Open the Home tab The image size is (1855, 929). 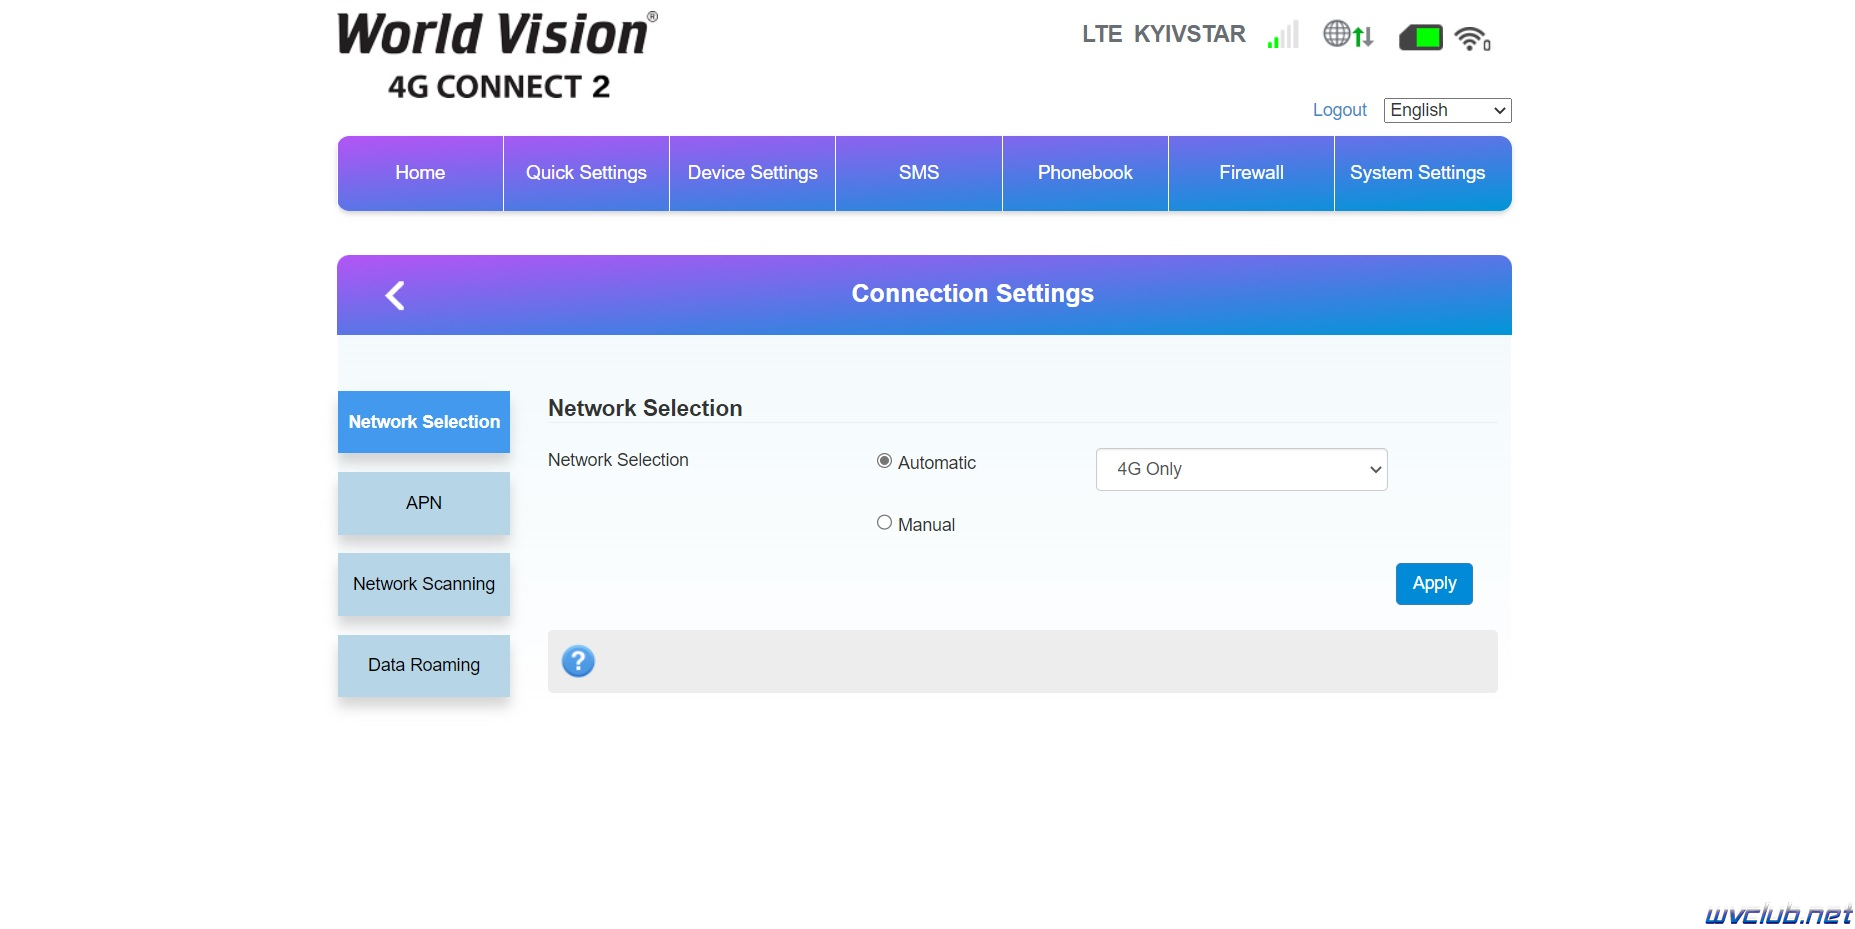(x=420, y=173)
